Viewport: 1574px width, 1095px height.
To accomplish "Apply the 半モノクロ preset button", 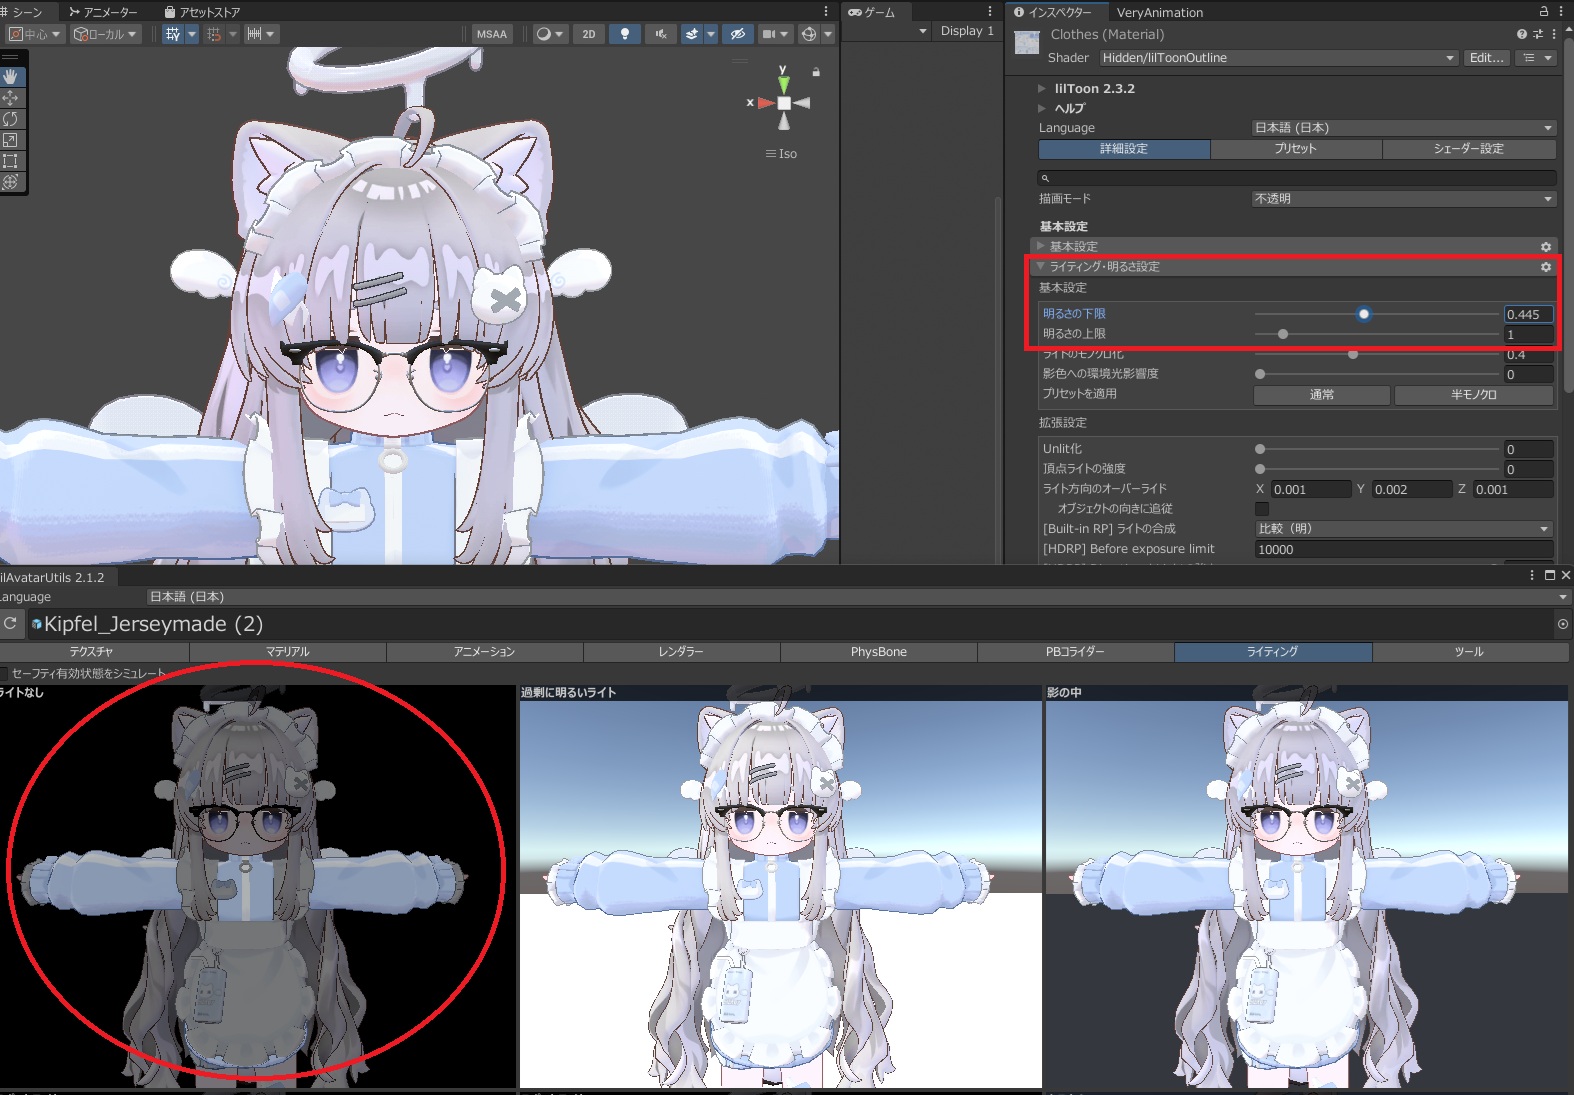I will [1473, 395].
